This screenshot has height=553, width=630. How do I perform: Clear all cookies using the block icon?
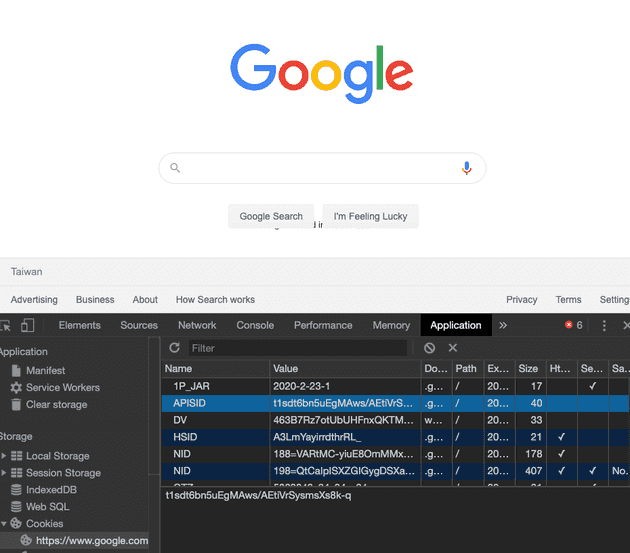click(429, 348)
